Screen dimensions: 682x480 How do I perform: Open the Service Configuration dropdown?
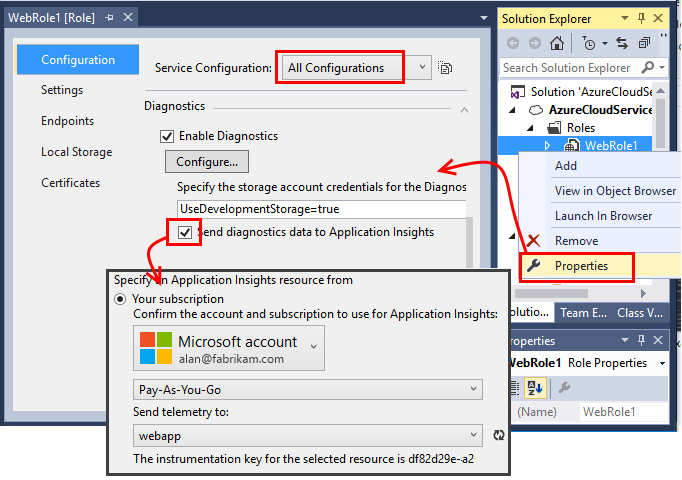[x=423, y=68]
